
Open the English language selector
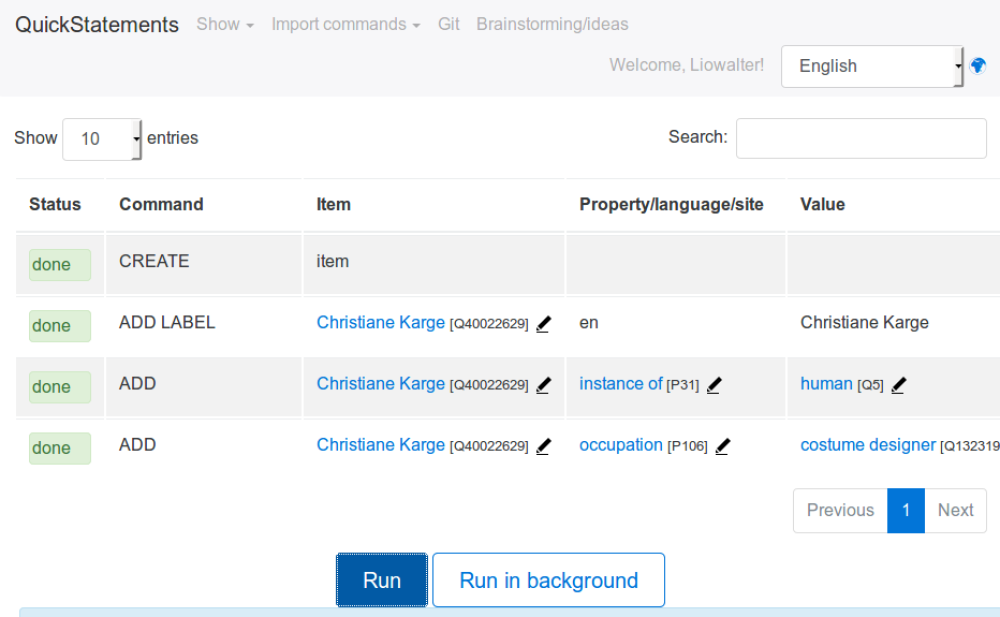point(872,66)
